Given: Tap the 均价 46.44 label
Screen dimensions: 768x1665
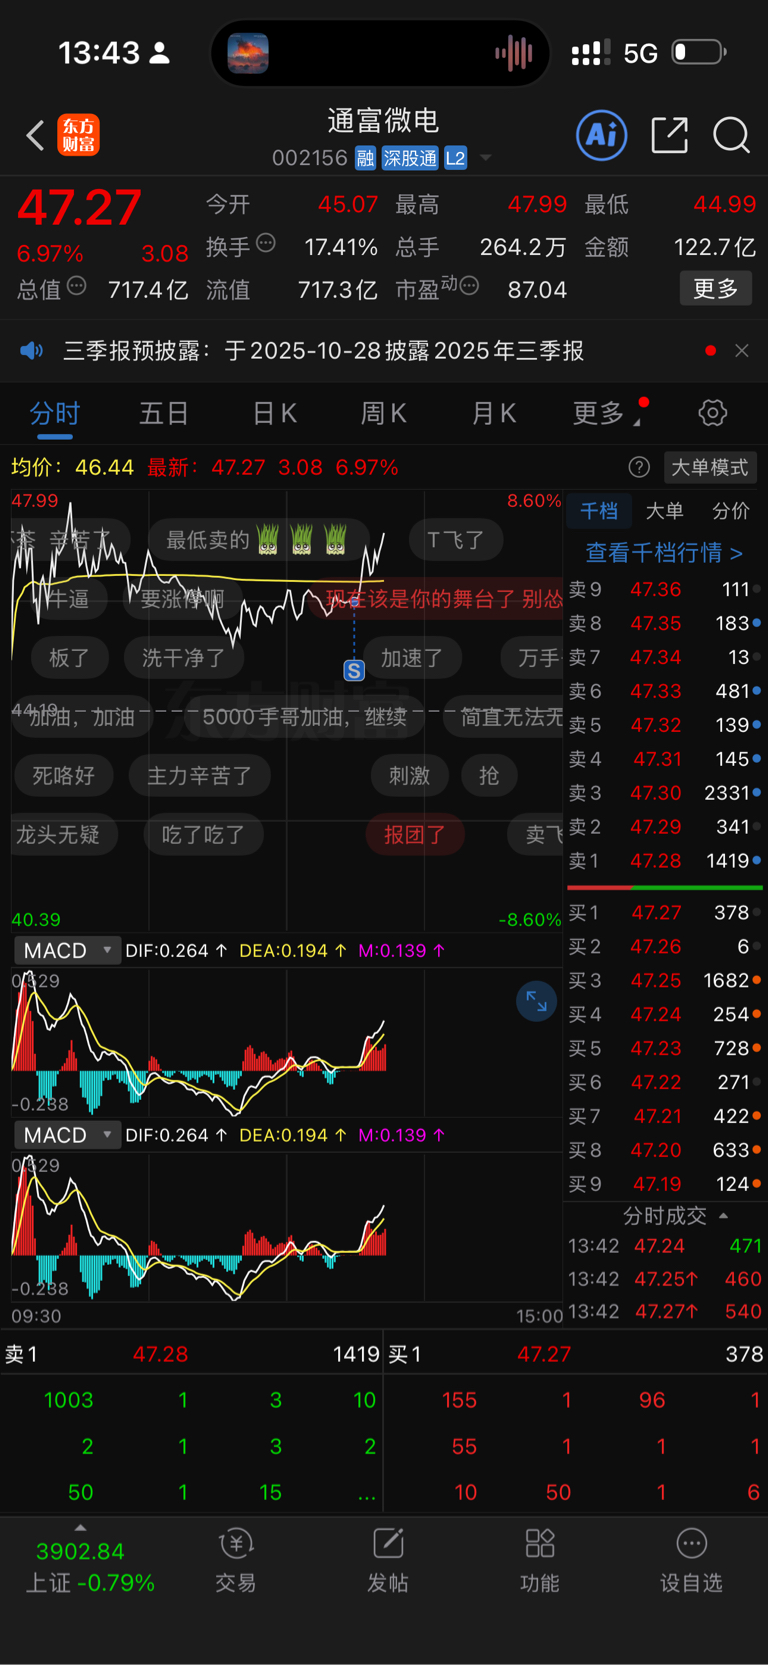Looking at the screenshot, I should click(72, 467).
